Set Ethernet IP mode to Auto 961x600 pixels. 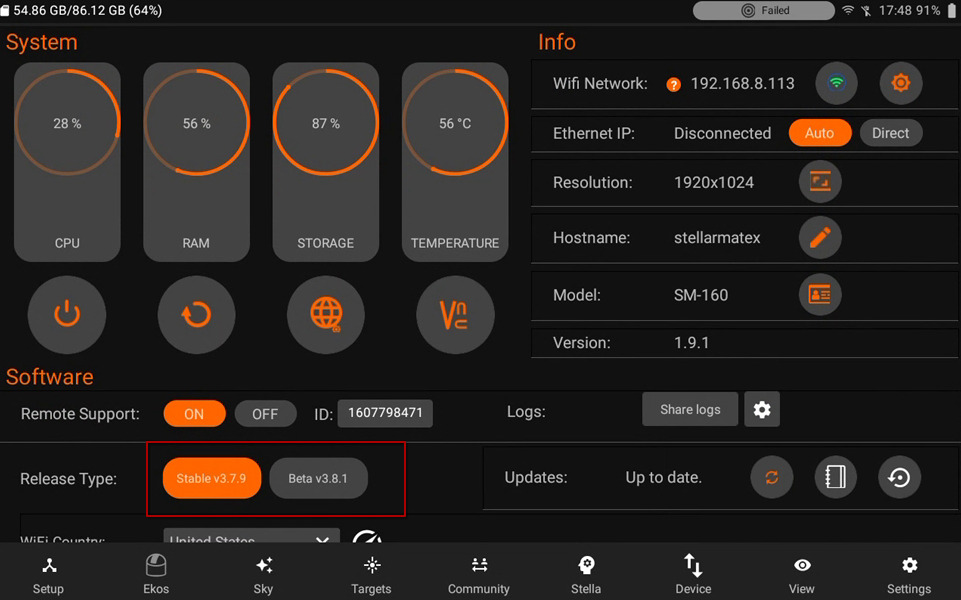819,133
